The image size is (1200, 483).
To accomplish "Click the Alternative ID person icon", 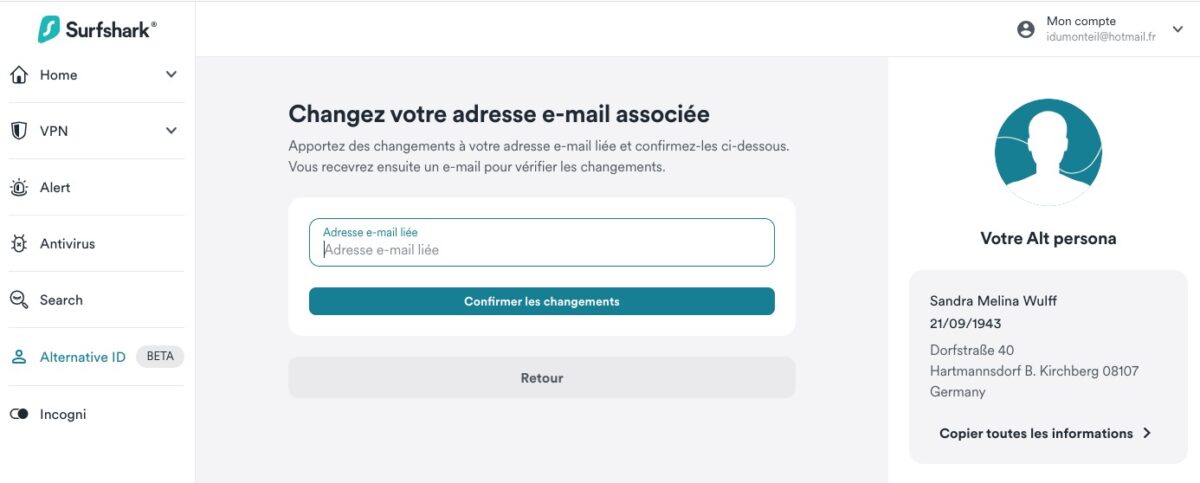I will click(x=18, y=357).
